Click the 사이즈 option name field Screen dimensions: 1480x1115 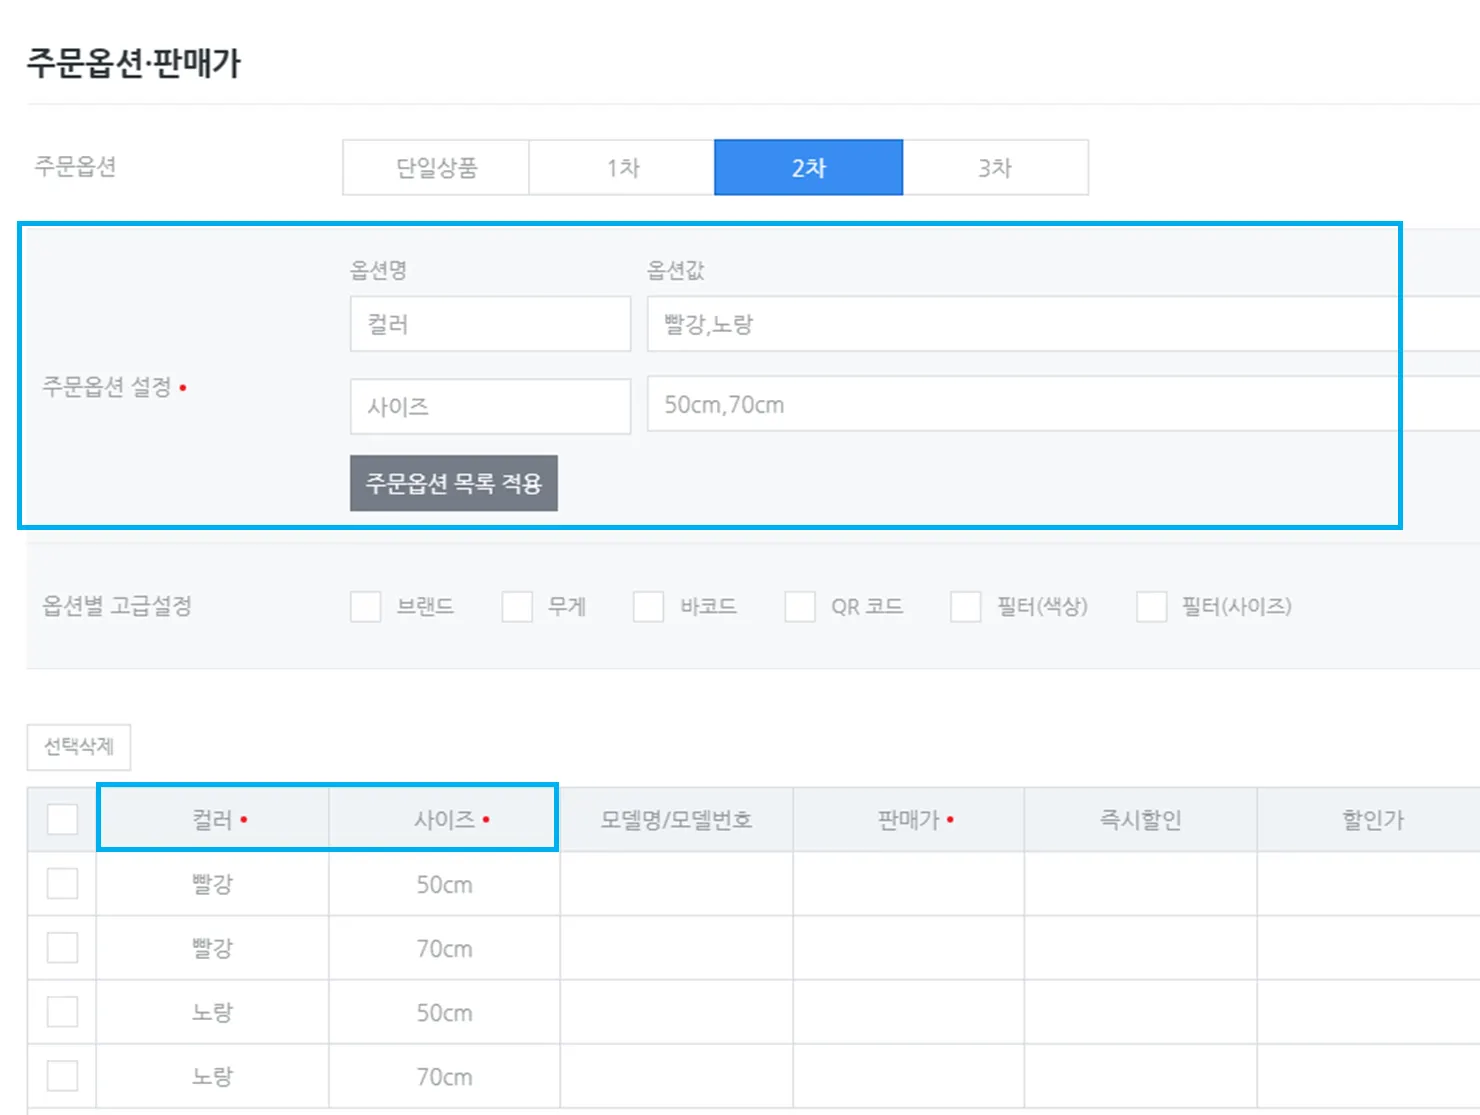(x=490, y=406)
